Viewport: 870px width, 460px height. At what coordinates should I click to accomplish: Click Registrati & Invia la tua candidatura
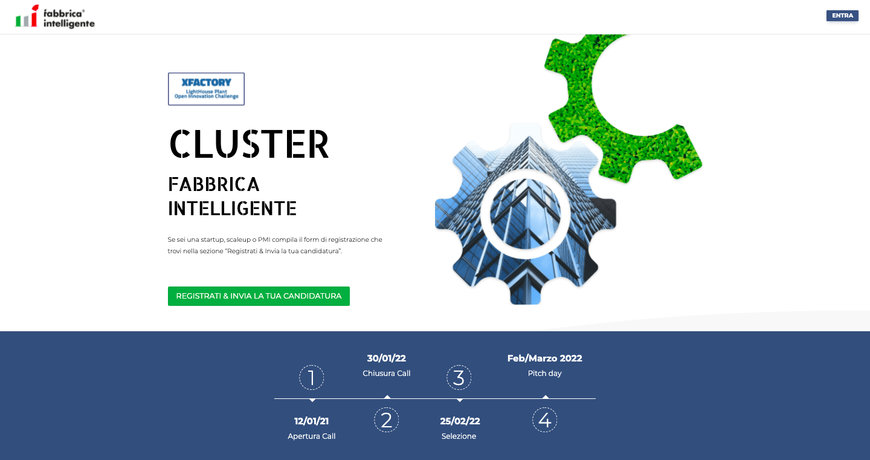tap(259, 296)
